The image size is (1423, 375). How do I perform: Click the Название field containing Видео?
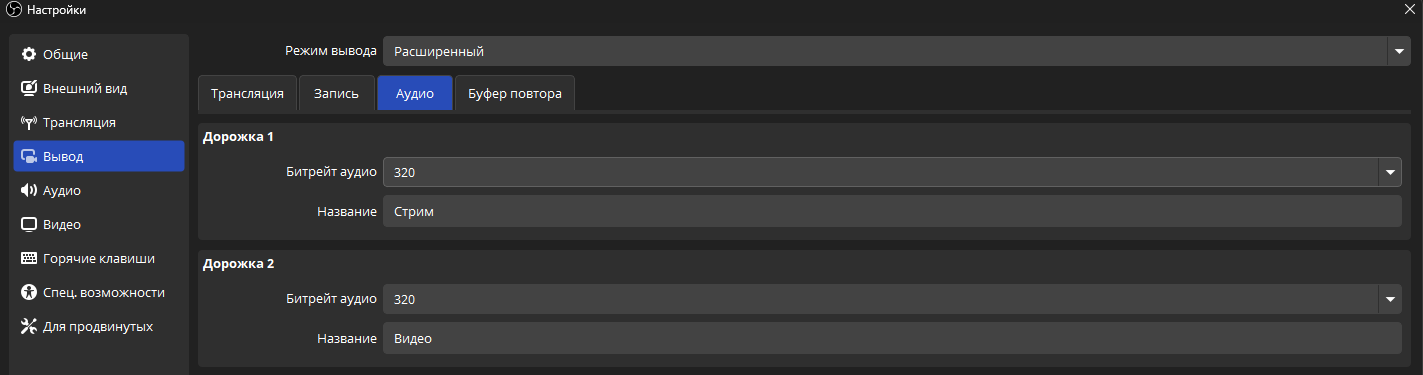(892, 339)
